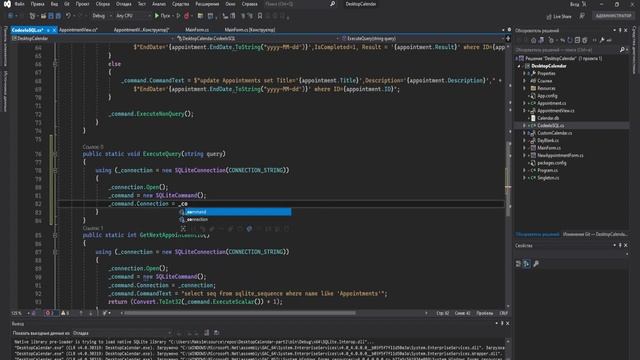This screenshot has width=640, height=360.
Task: Click the editor horizontal scrollbar thumb
Action: coord(240,313)
